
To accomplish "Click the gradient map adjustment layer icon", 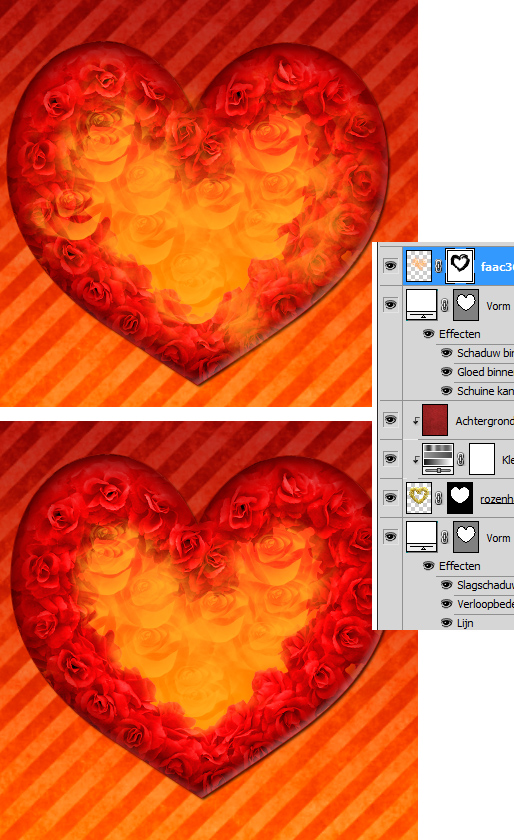I will (438, 459).
